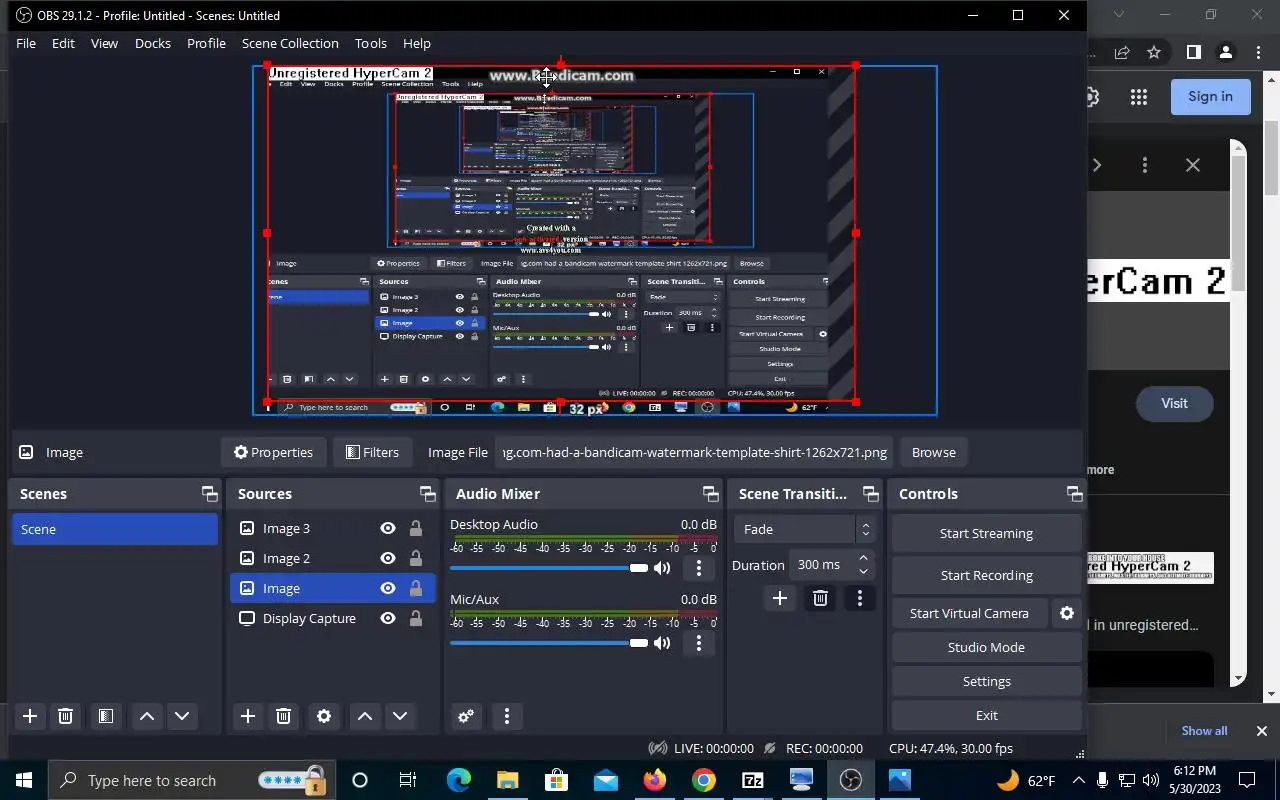Screen dimensions: 1280x800
Task: Pop out the Sources dock
Action: (428, 494)
